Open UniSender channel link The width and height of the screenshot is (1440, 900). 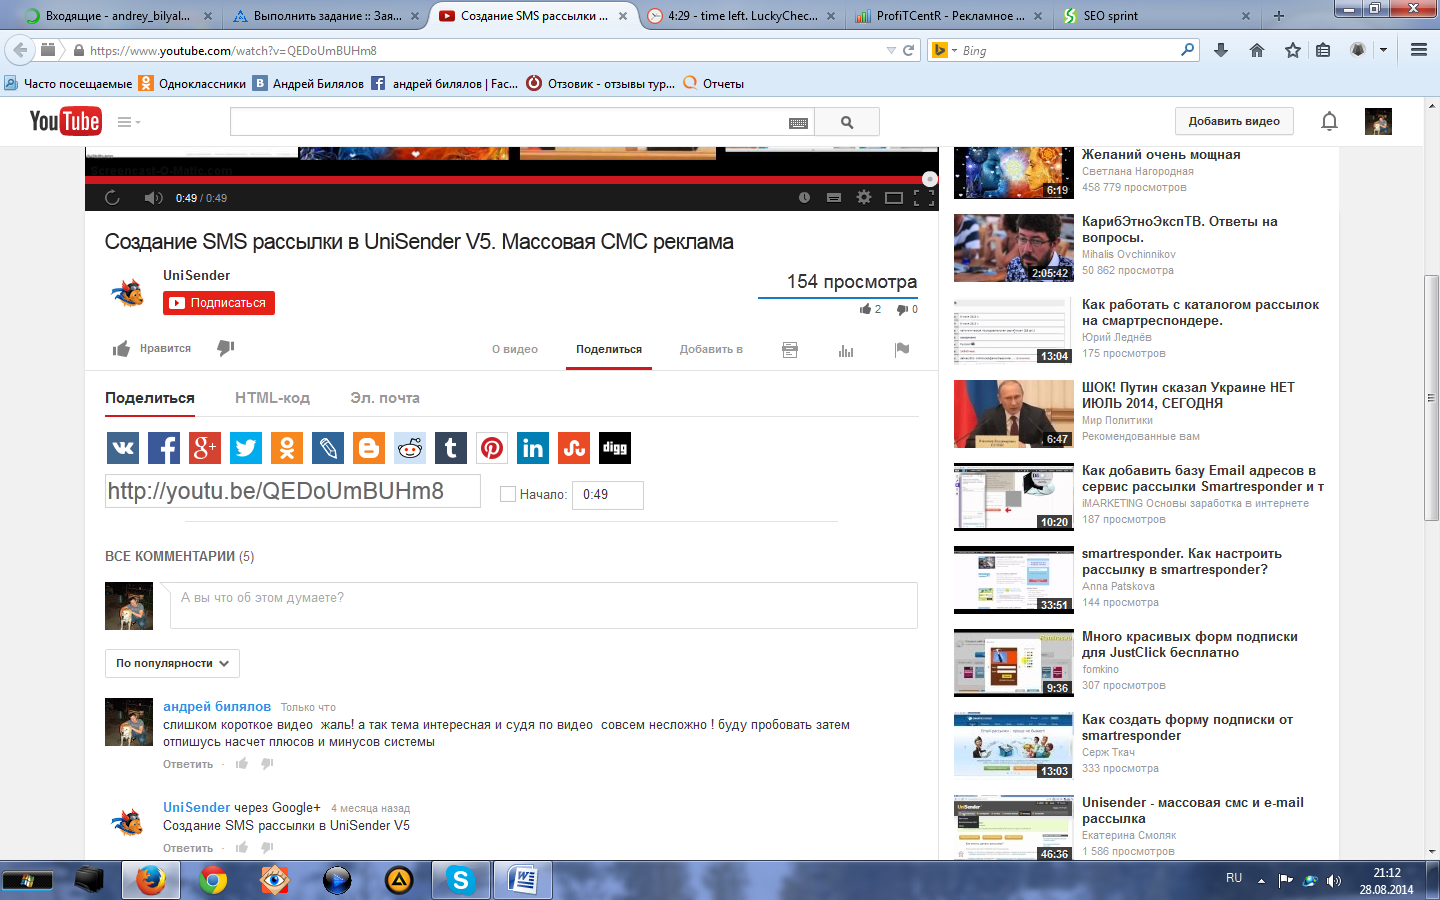[197, 275]
